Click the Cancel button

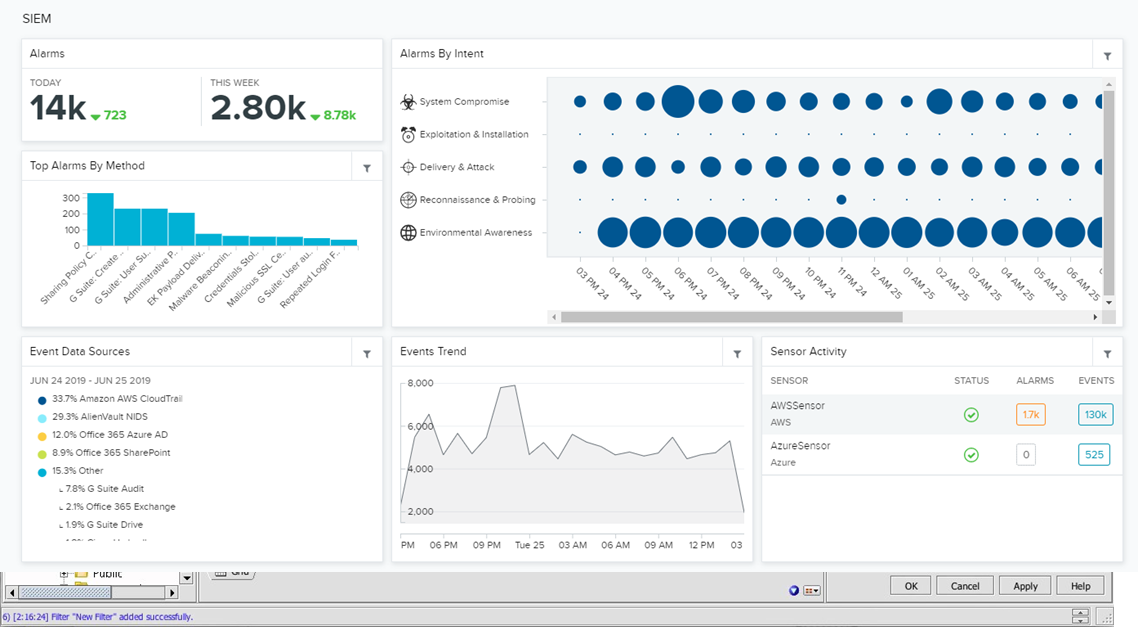(x=965, y=586)
